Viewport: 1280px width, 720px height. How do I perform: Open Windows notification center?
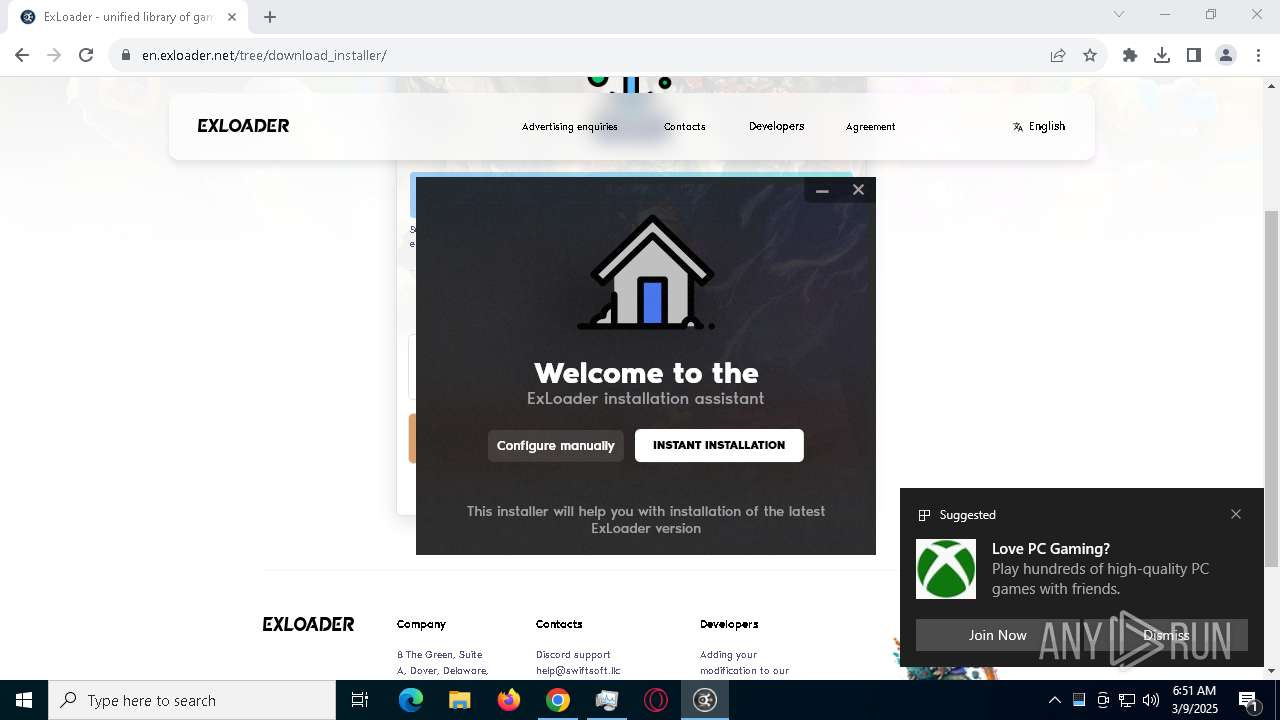click(x=1248, y=700)
